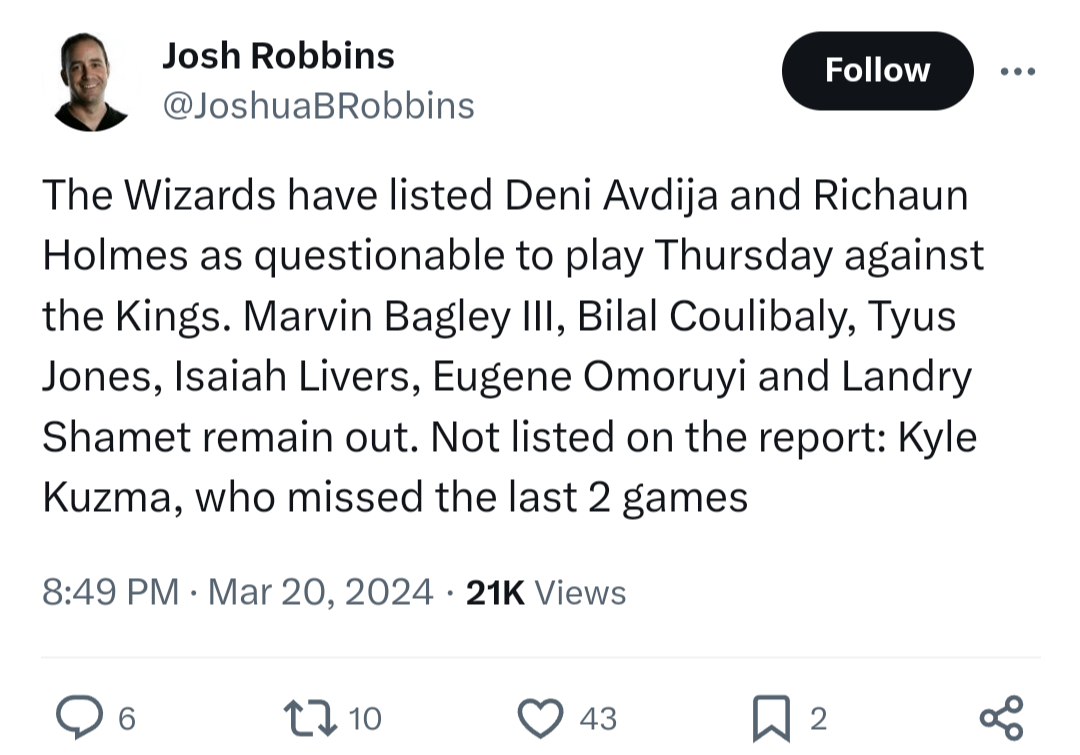
Task: Like the tweet with the heart icon
Action: pyautogui.click(x=543, y=717)
